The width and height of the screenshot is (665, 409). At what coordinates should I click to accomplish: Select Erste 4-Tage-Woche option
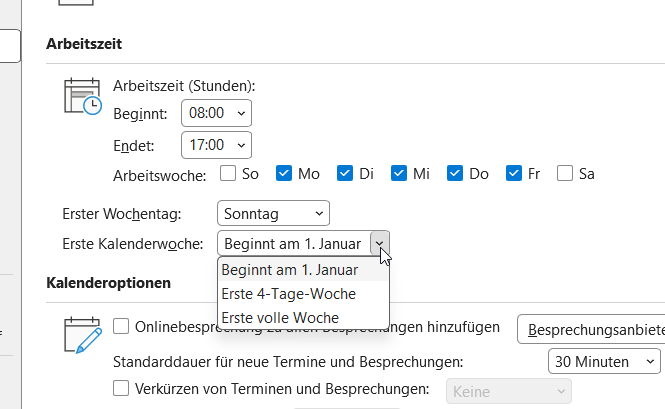coord(303,294)
